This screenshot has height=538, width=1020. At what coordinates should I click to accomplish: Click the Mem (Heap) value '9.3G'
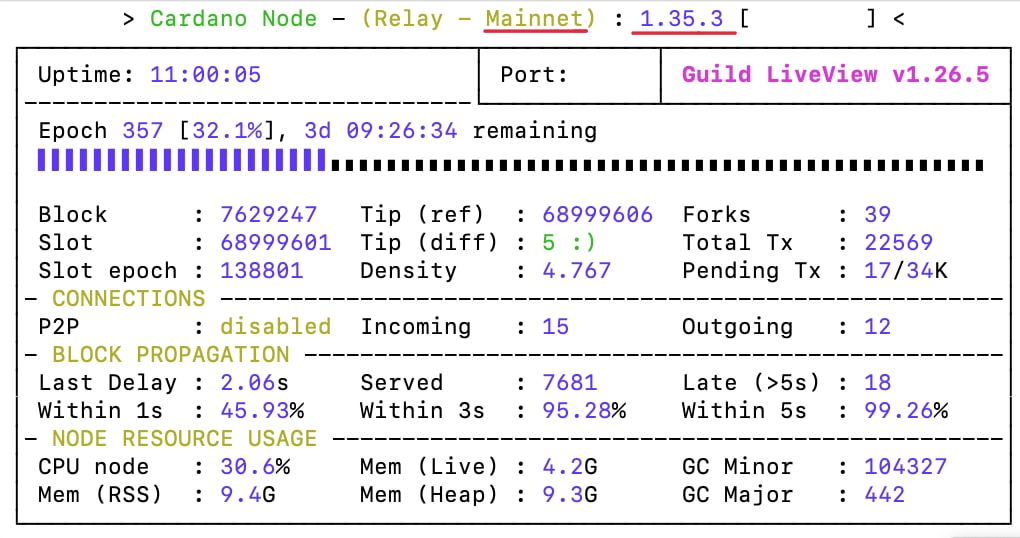coord(570,494)
